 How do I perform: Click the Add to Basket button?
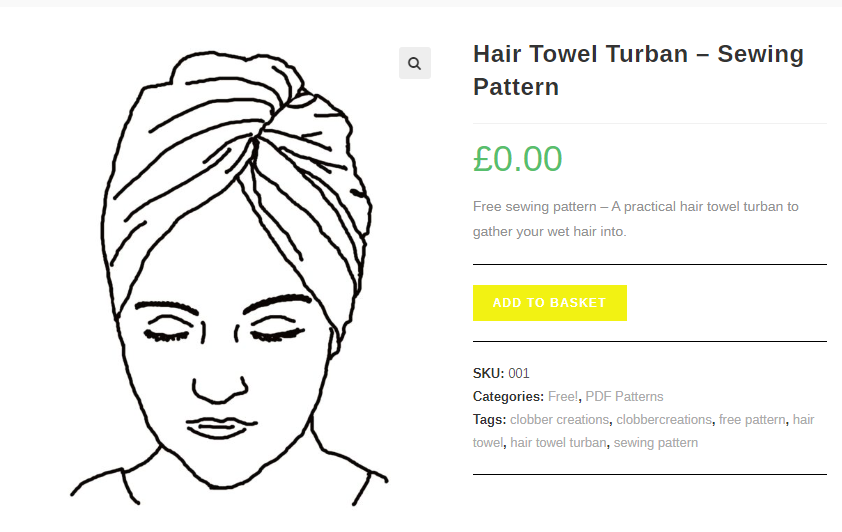coord(549,303)
